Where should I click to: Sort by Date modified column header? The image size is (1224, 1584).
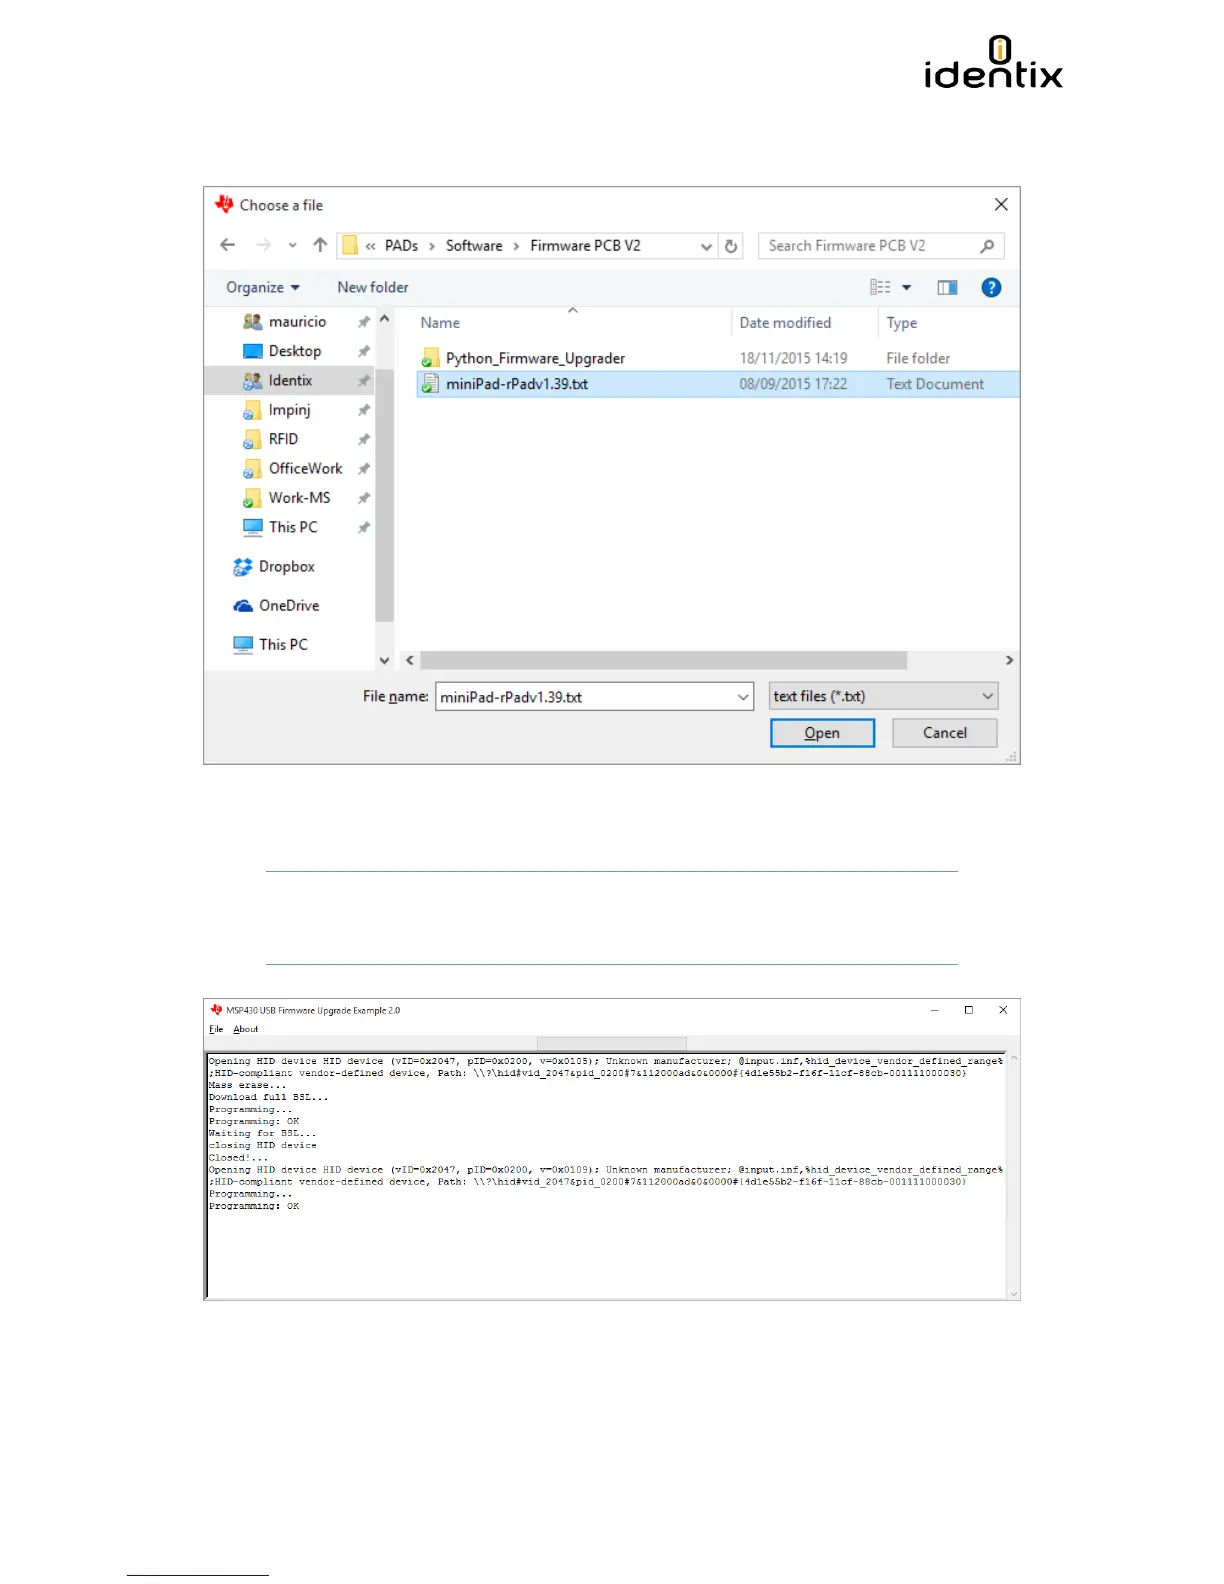pos(785,323)
